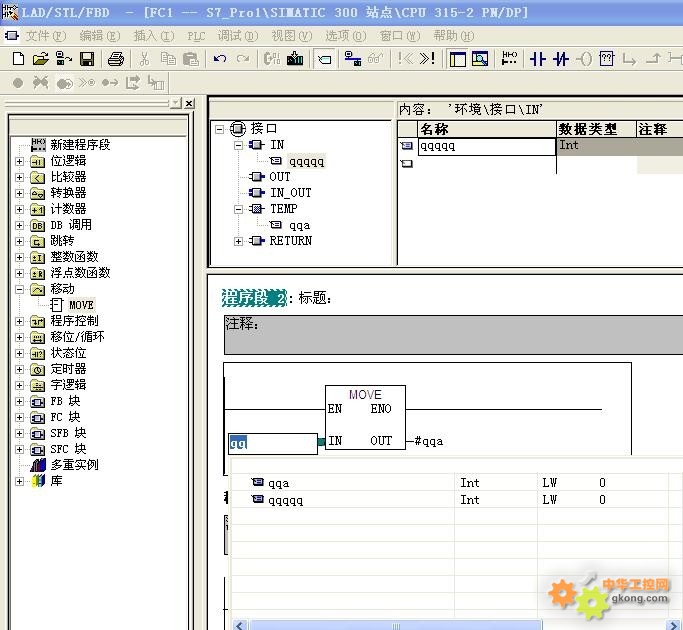683x630 pixels.
Task: Click the Copy toolbar icon
Action: tap(168, 58)
